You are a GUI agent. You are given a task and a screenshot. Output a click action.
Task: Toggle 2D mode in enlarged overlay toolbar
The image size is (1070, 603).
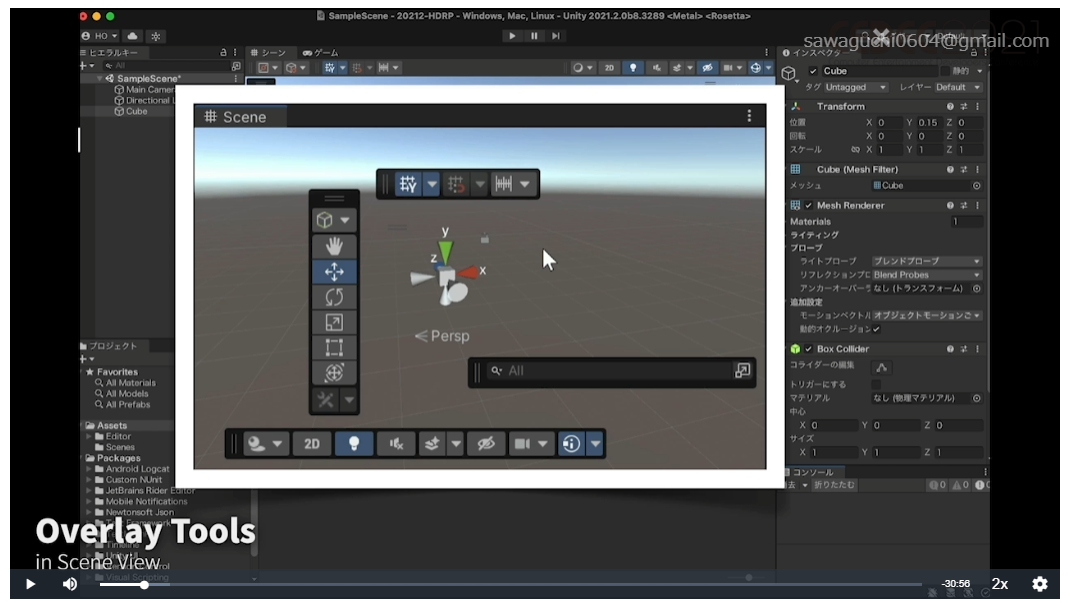(312, 444)
